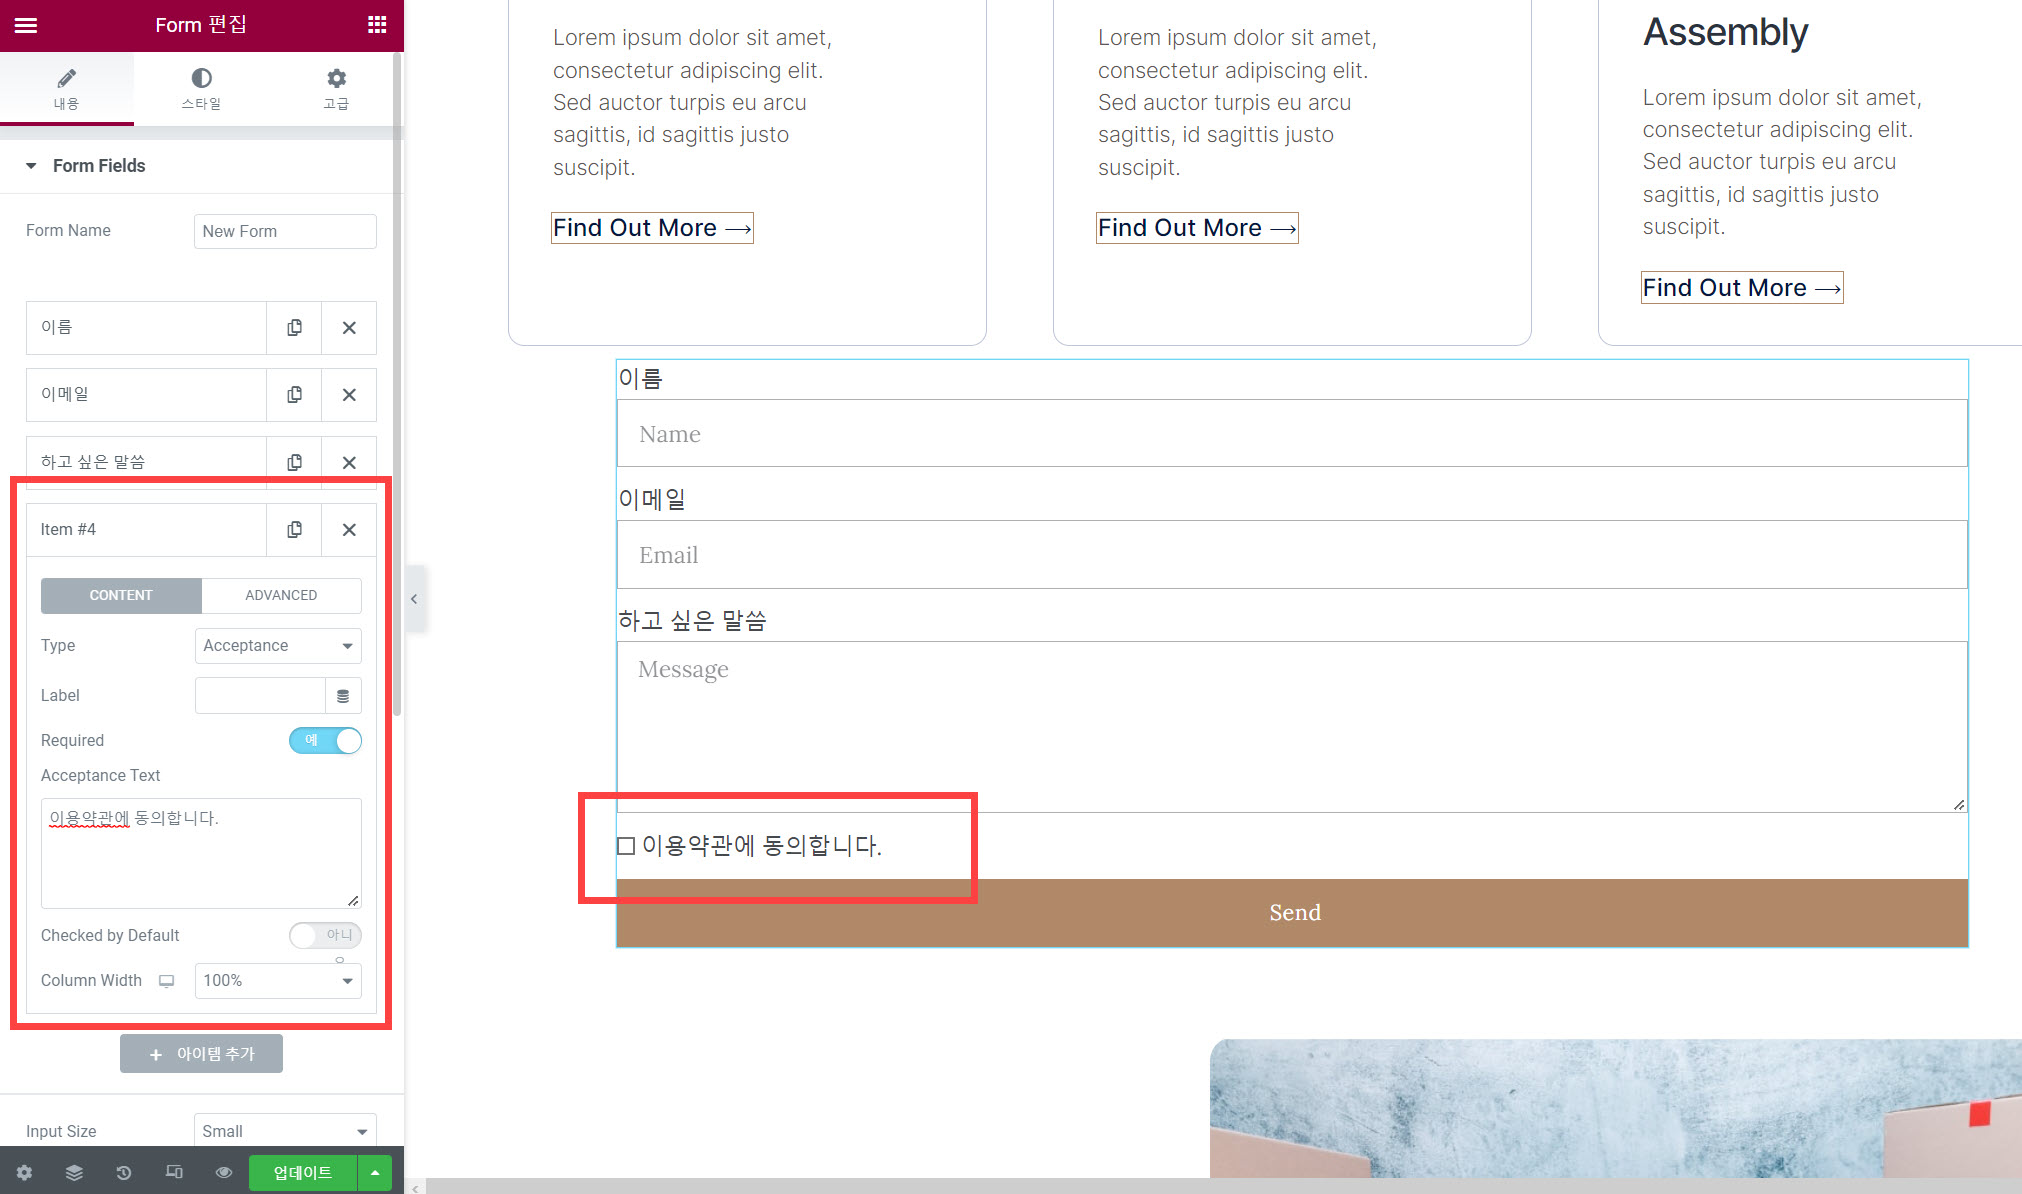Open the Column Width dropdown
Viewport: 2022px width, 1194px height.
(277, 981)
